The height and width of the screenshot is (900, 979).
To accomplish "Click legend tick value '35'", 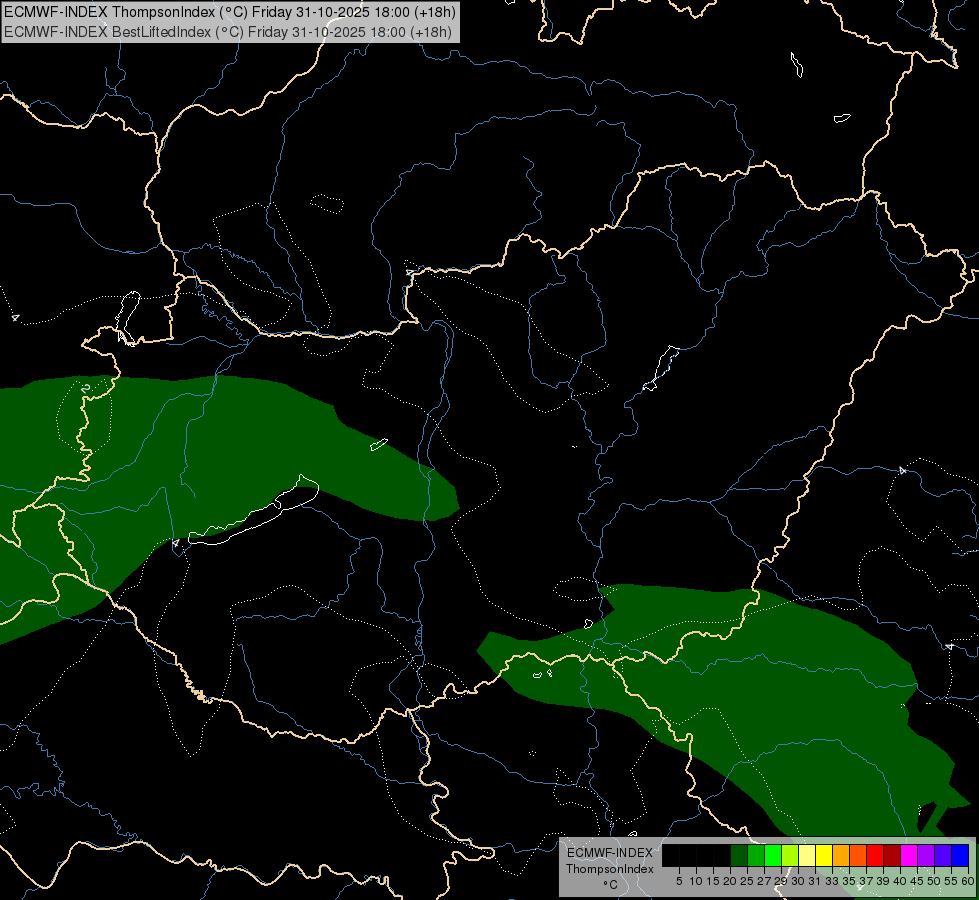I will point(849,881).
